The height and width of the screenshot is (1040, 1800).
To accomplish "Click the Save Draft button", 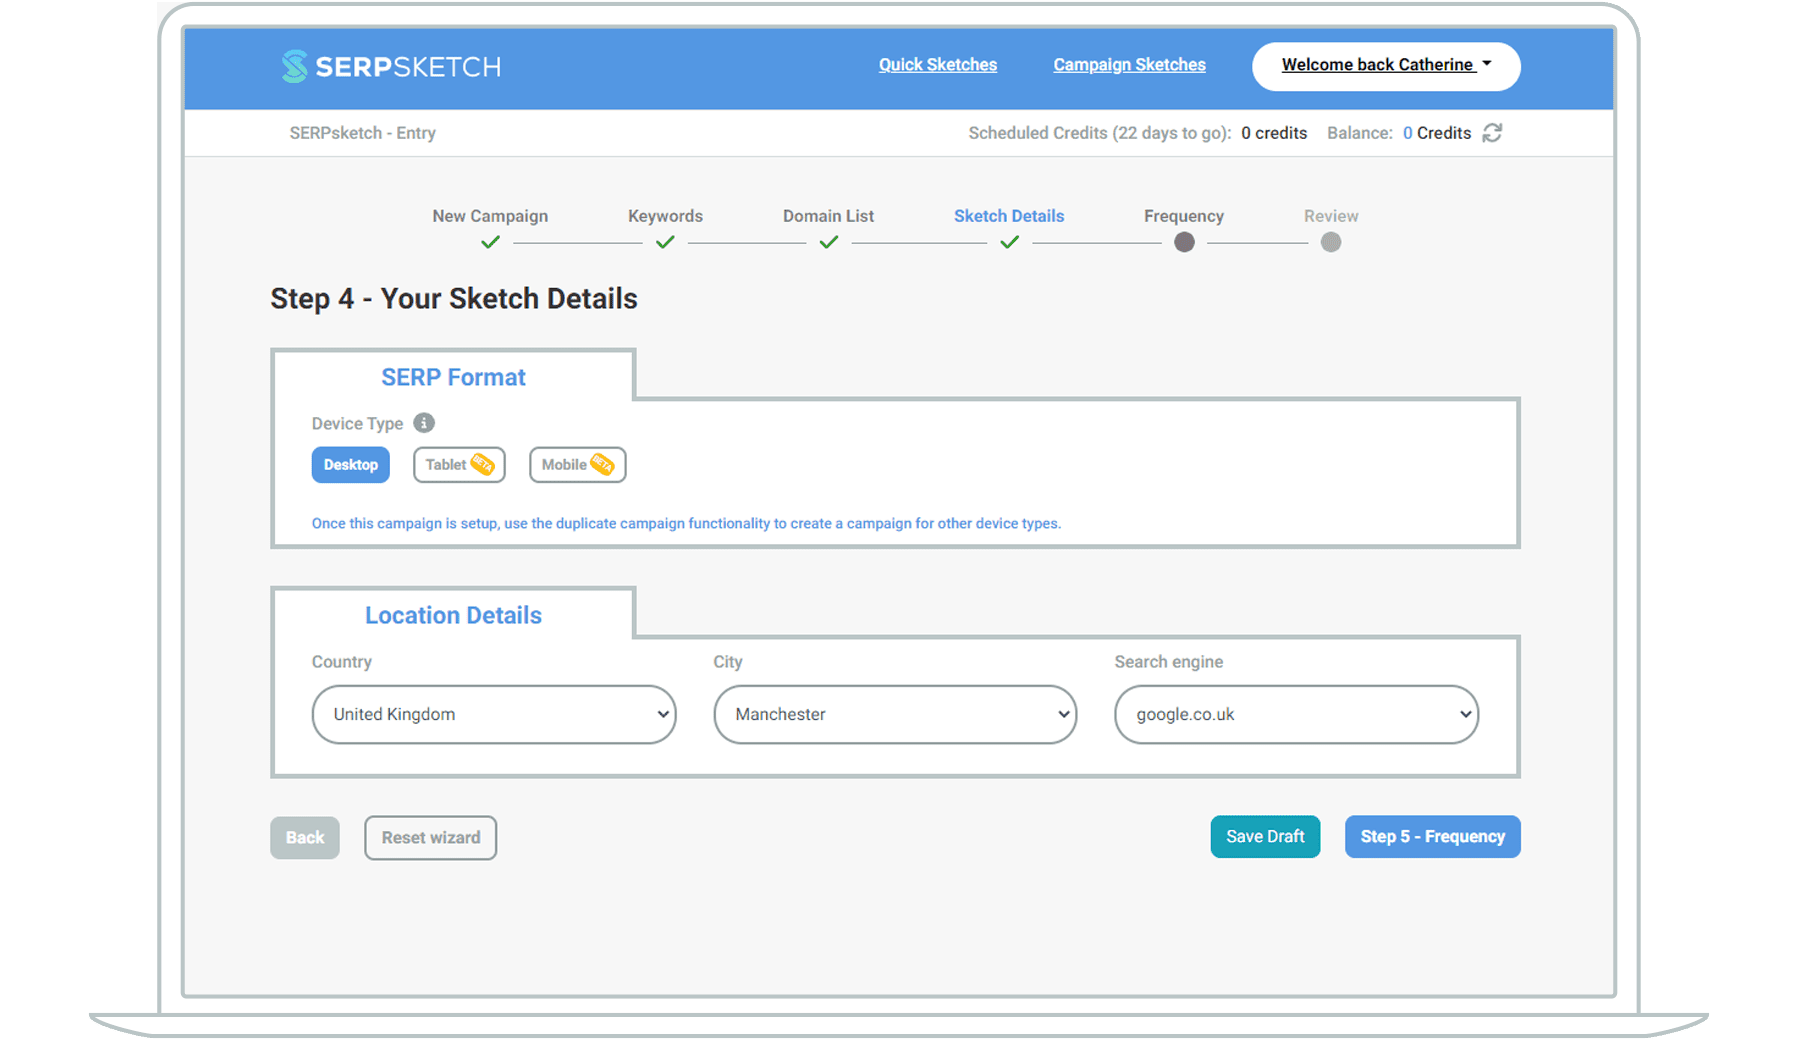I will [x=1265, y=837].
